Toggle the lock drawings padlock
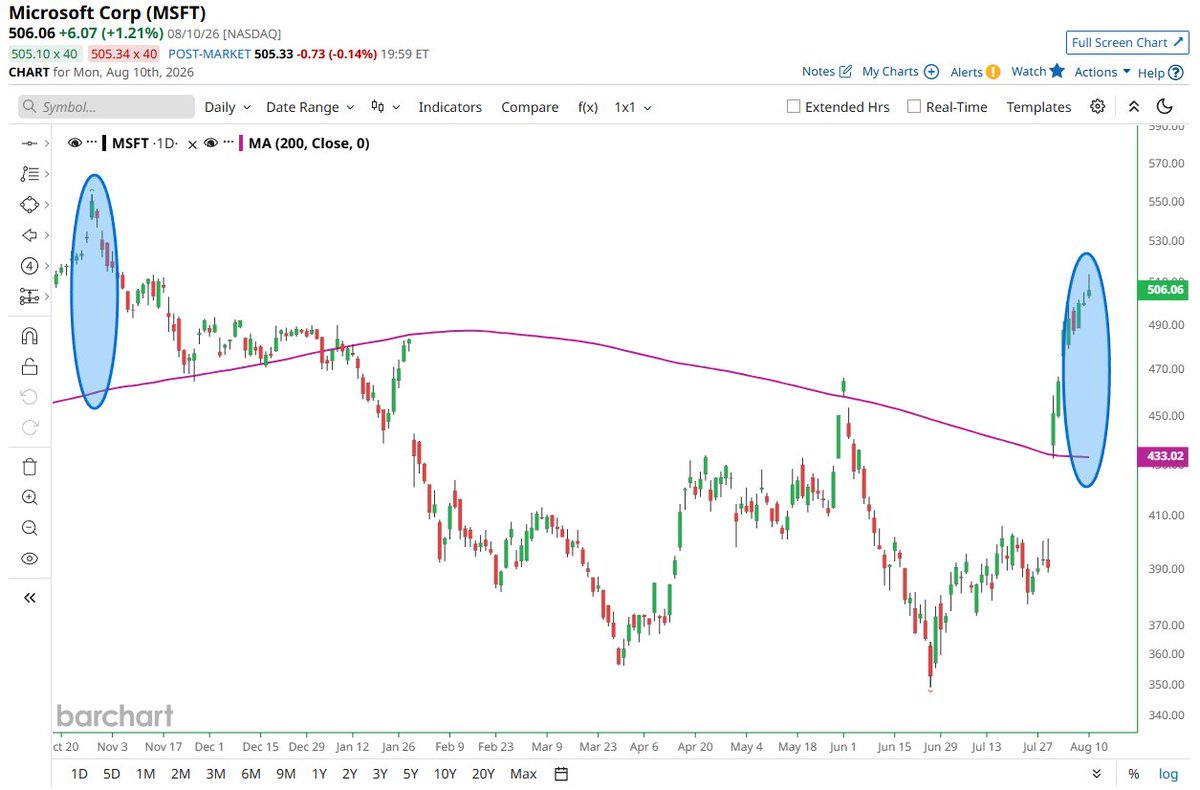1200x790 pixels. point(29,366)
